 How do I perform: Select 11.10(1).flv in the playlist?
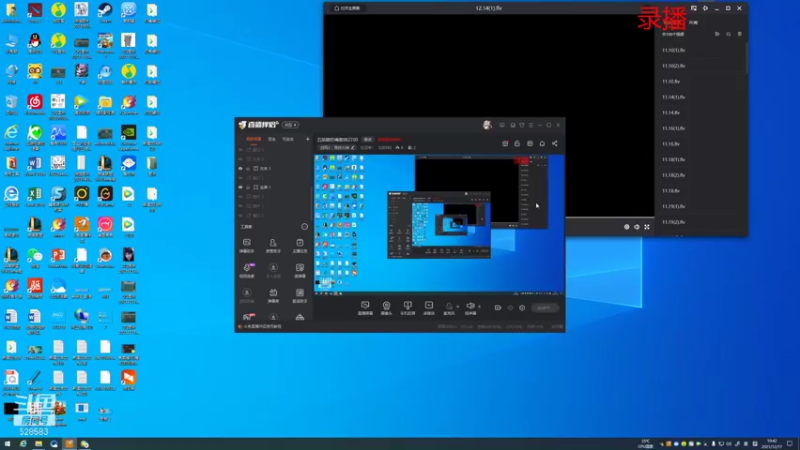click(x=673, y=51)
